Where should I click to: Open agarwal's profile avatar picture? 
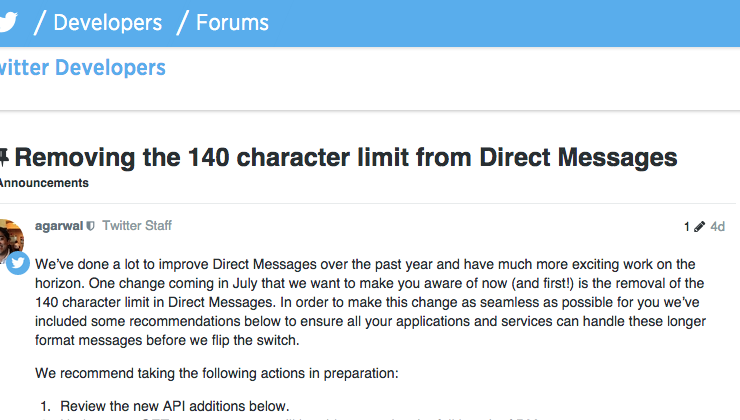coord(10,238)
